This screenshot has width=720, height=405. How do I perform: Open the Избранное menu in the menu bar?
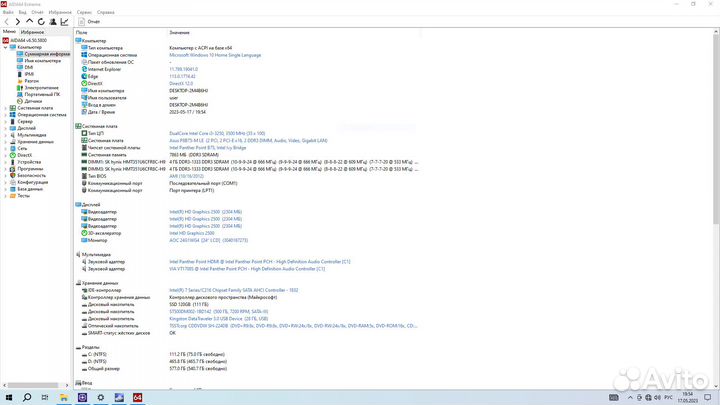(x=60, y=12)
